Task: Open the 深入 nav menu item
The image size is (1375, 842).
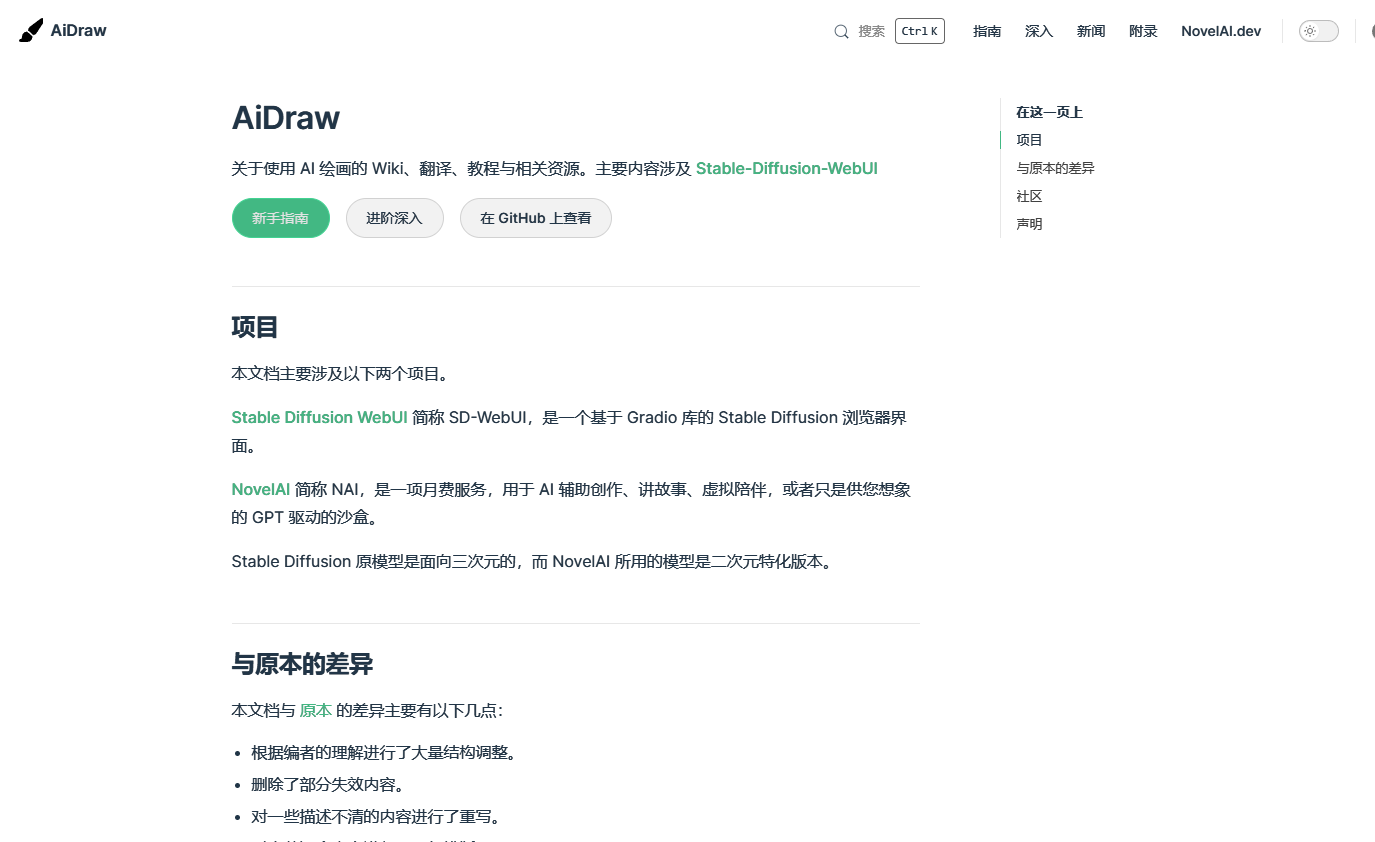Action: [x=1039, y=31]
